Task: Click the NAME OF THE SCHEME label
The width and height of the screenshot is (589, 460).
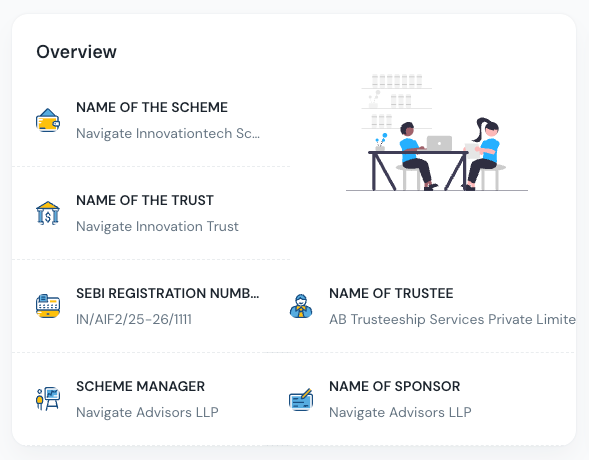Action: pyautogui.click(x=152, y=107)
